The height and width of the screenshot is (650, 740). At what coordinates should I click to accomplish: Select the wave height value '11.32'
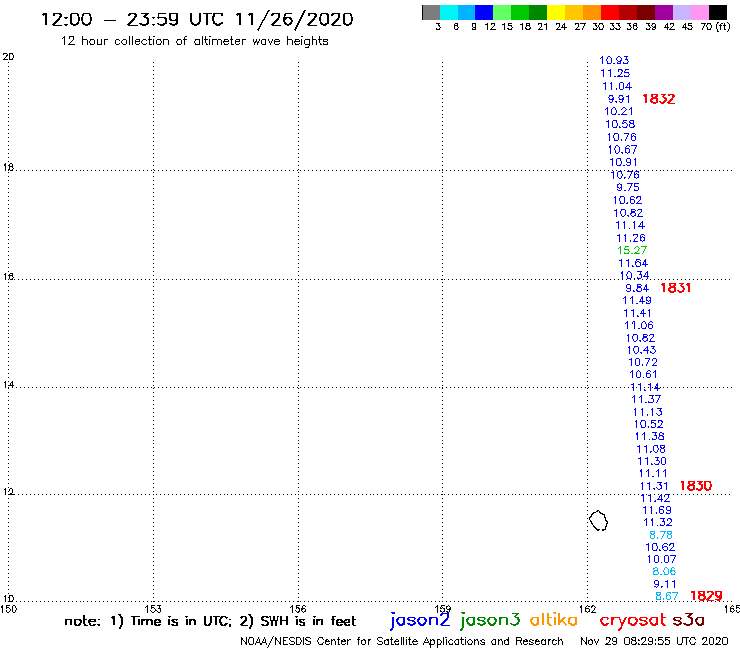point(658,523)
